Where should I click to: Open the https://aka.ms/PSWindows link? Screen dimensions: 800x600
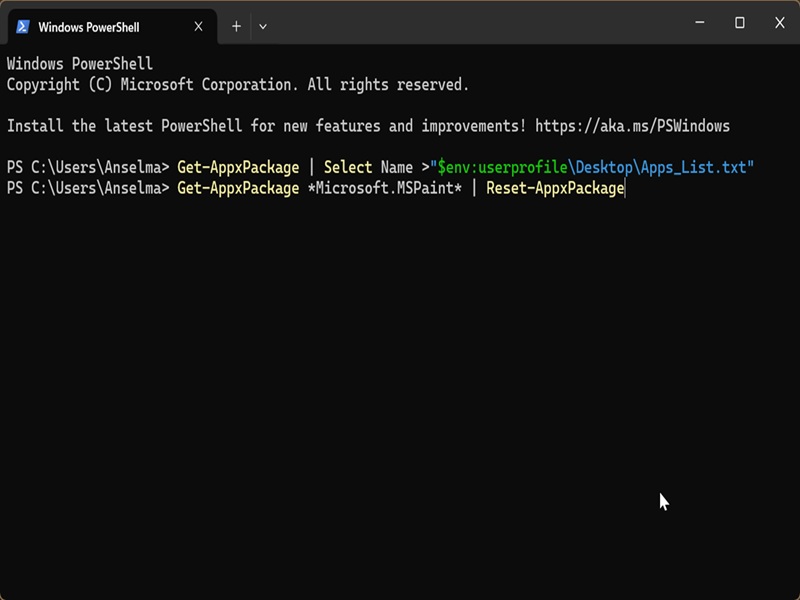[x=632, y=126]
